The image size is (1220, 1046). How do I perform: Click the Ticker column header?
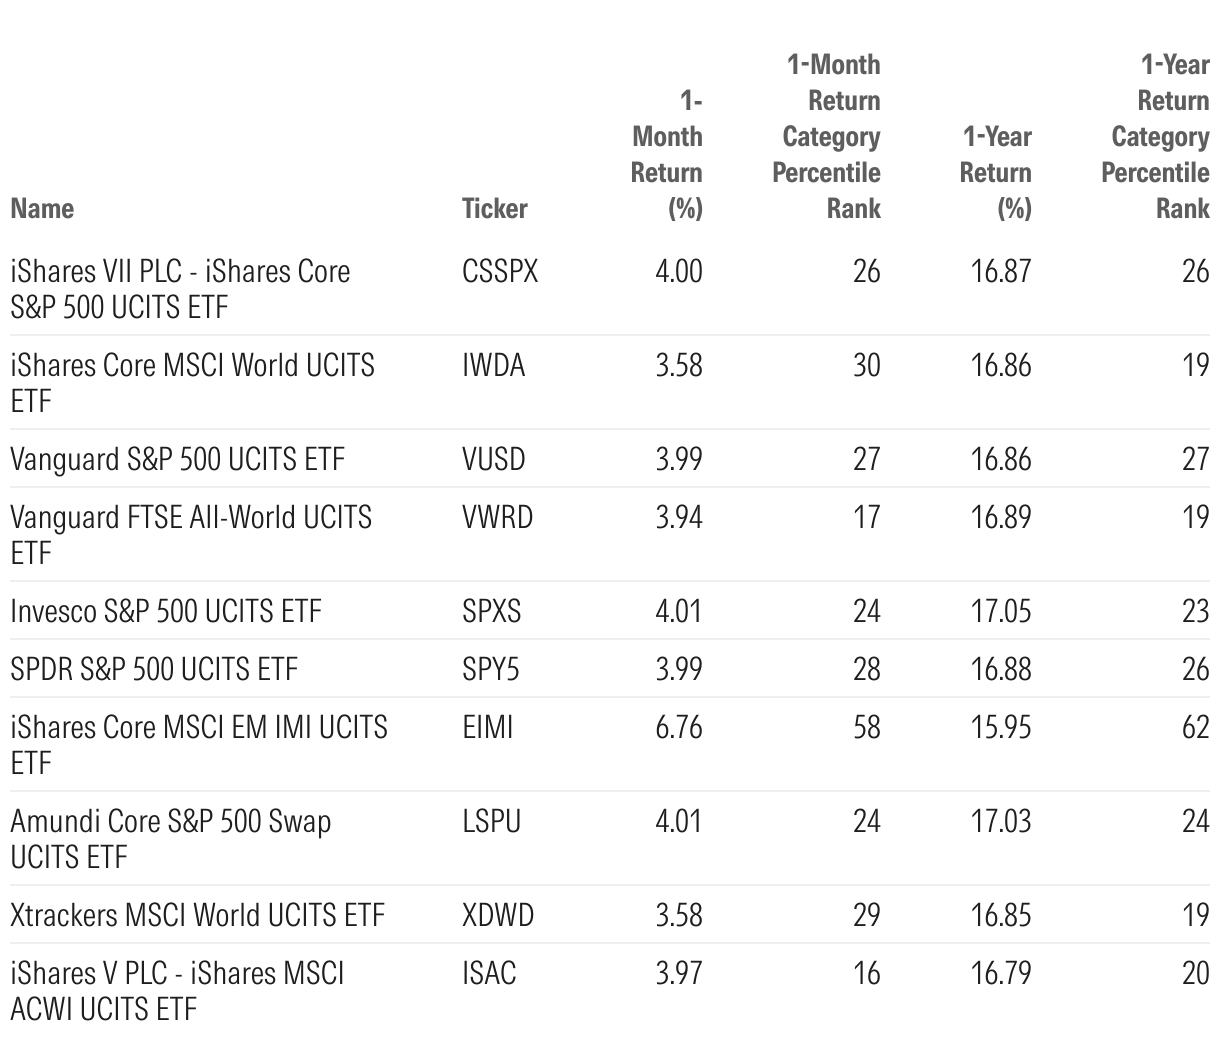click(x=494, y=208)
